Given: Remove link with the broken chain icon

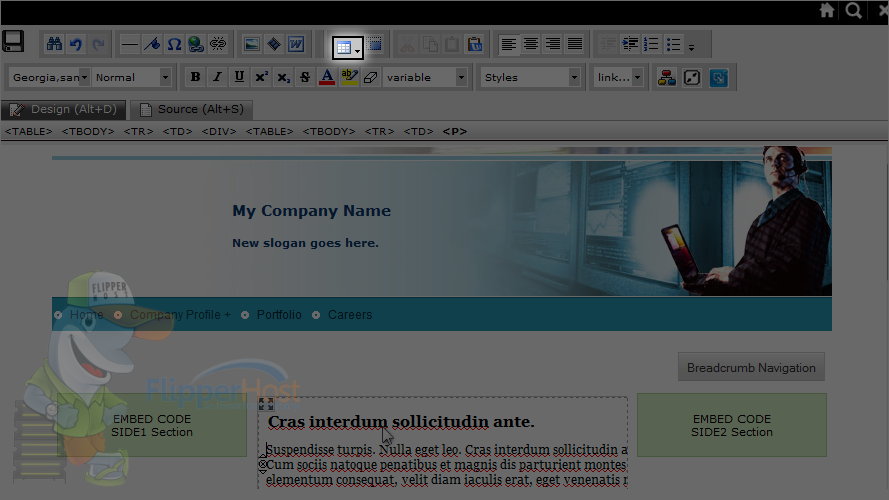Looking at the screenshot, I should 218,44.
